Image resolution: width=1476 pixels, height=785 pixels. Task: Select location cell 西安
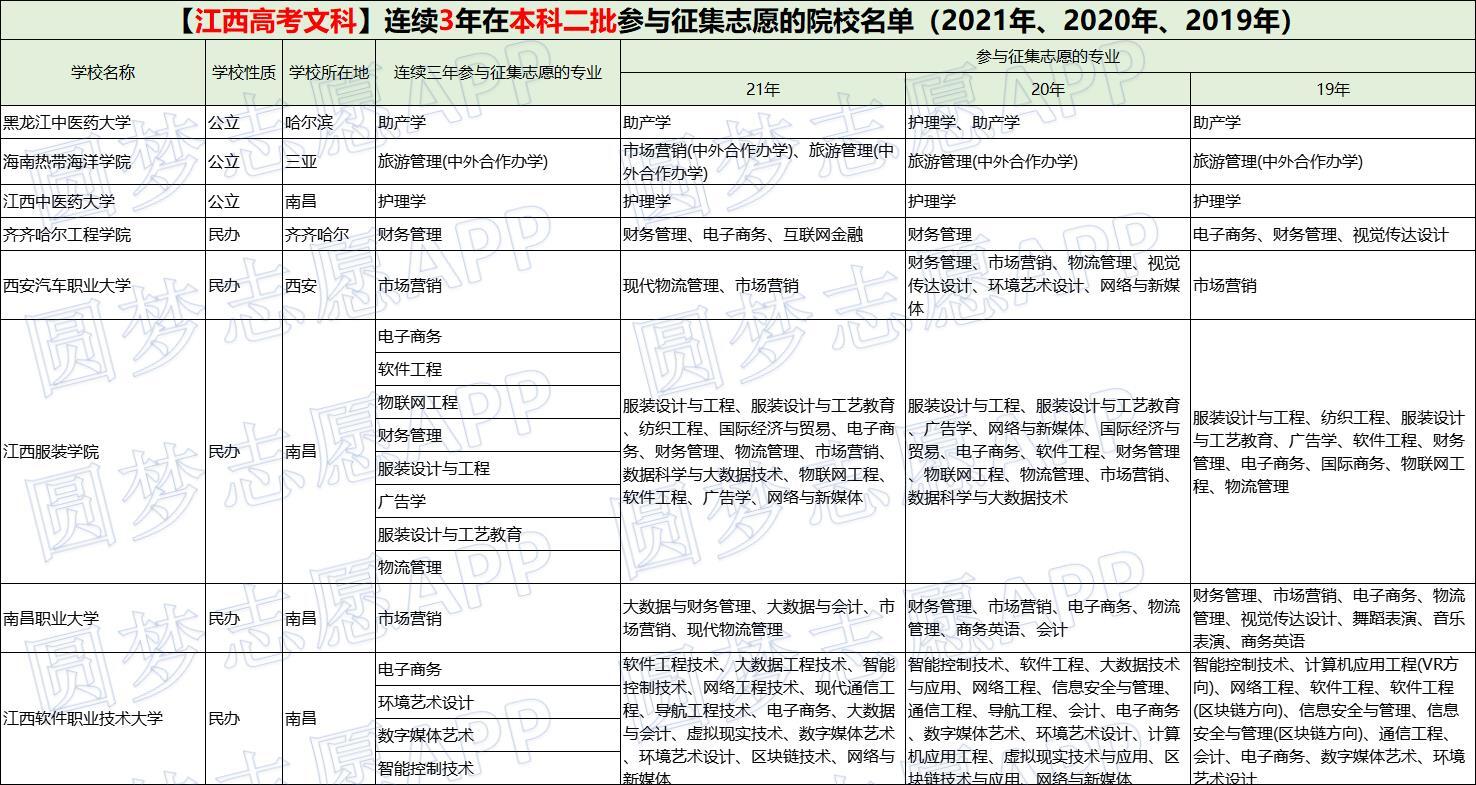[x=329, y=285]
